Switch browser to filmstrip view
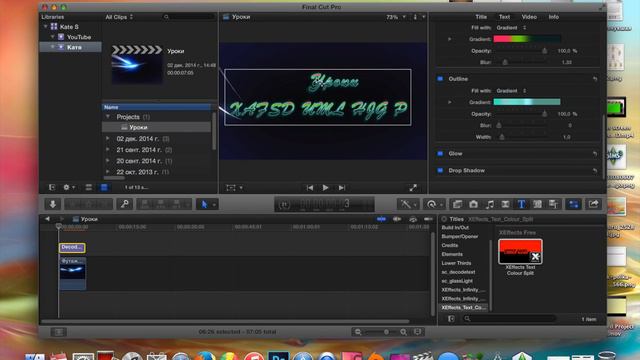The width and height of the screenshot is (640, 360). (89, 187)
